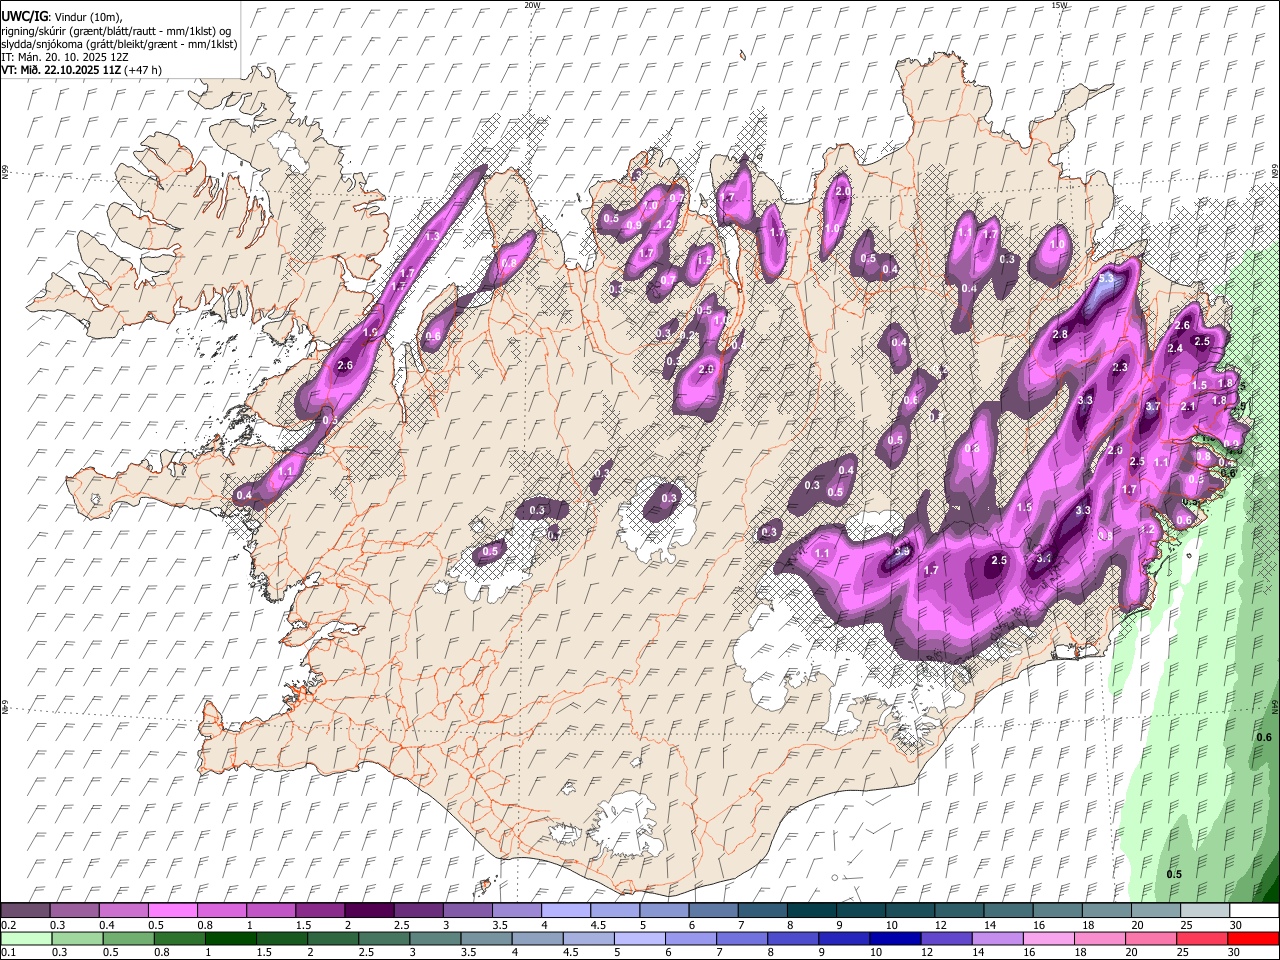Click the black '0.6' offshore rain value

[x=1263, y=737]
